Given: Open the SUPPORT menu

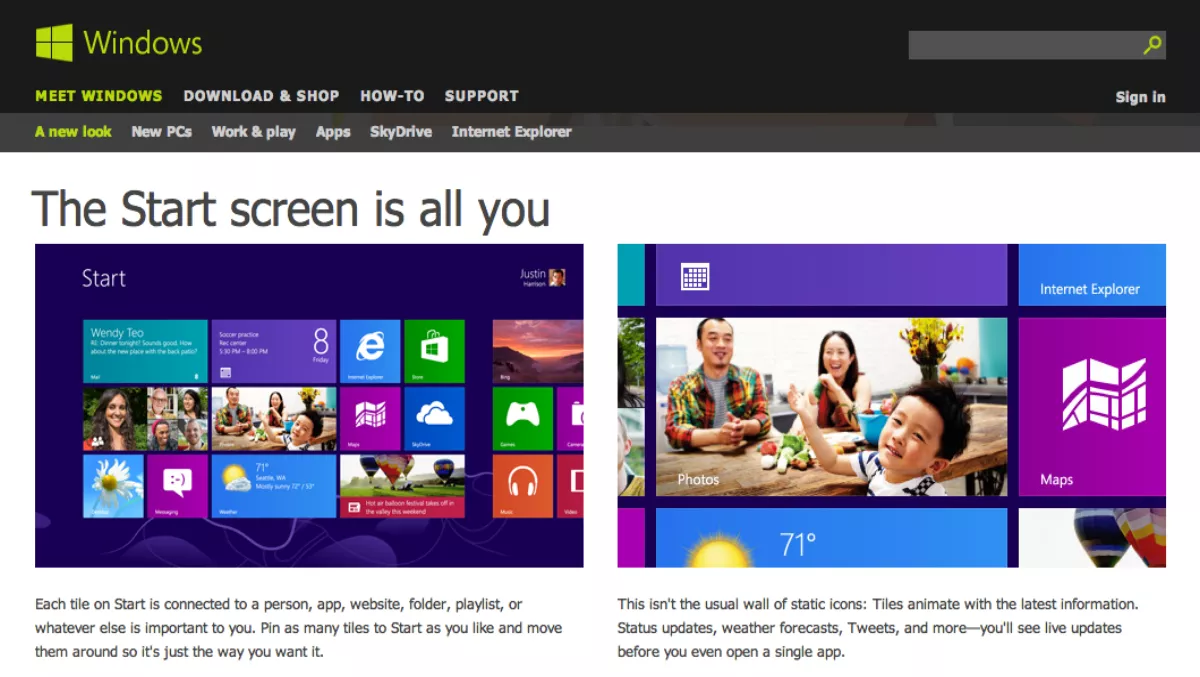Looking at the screenshot, I should coord(481,96).
